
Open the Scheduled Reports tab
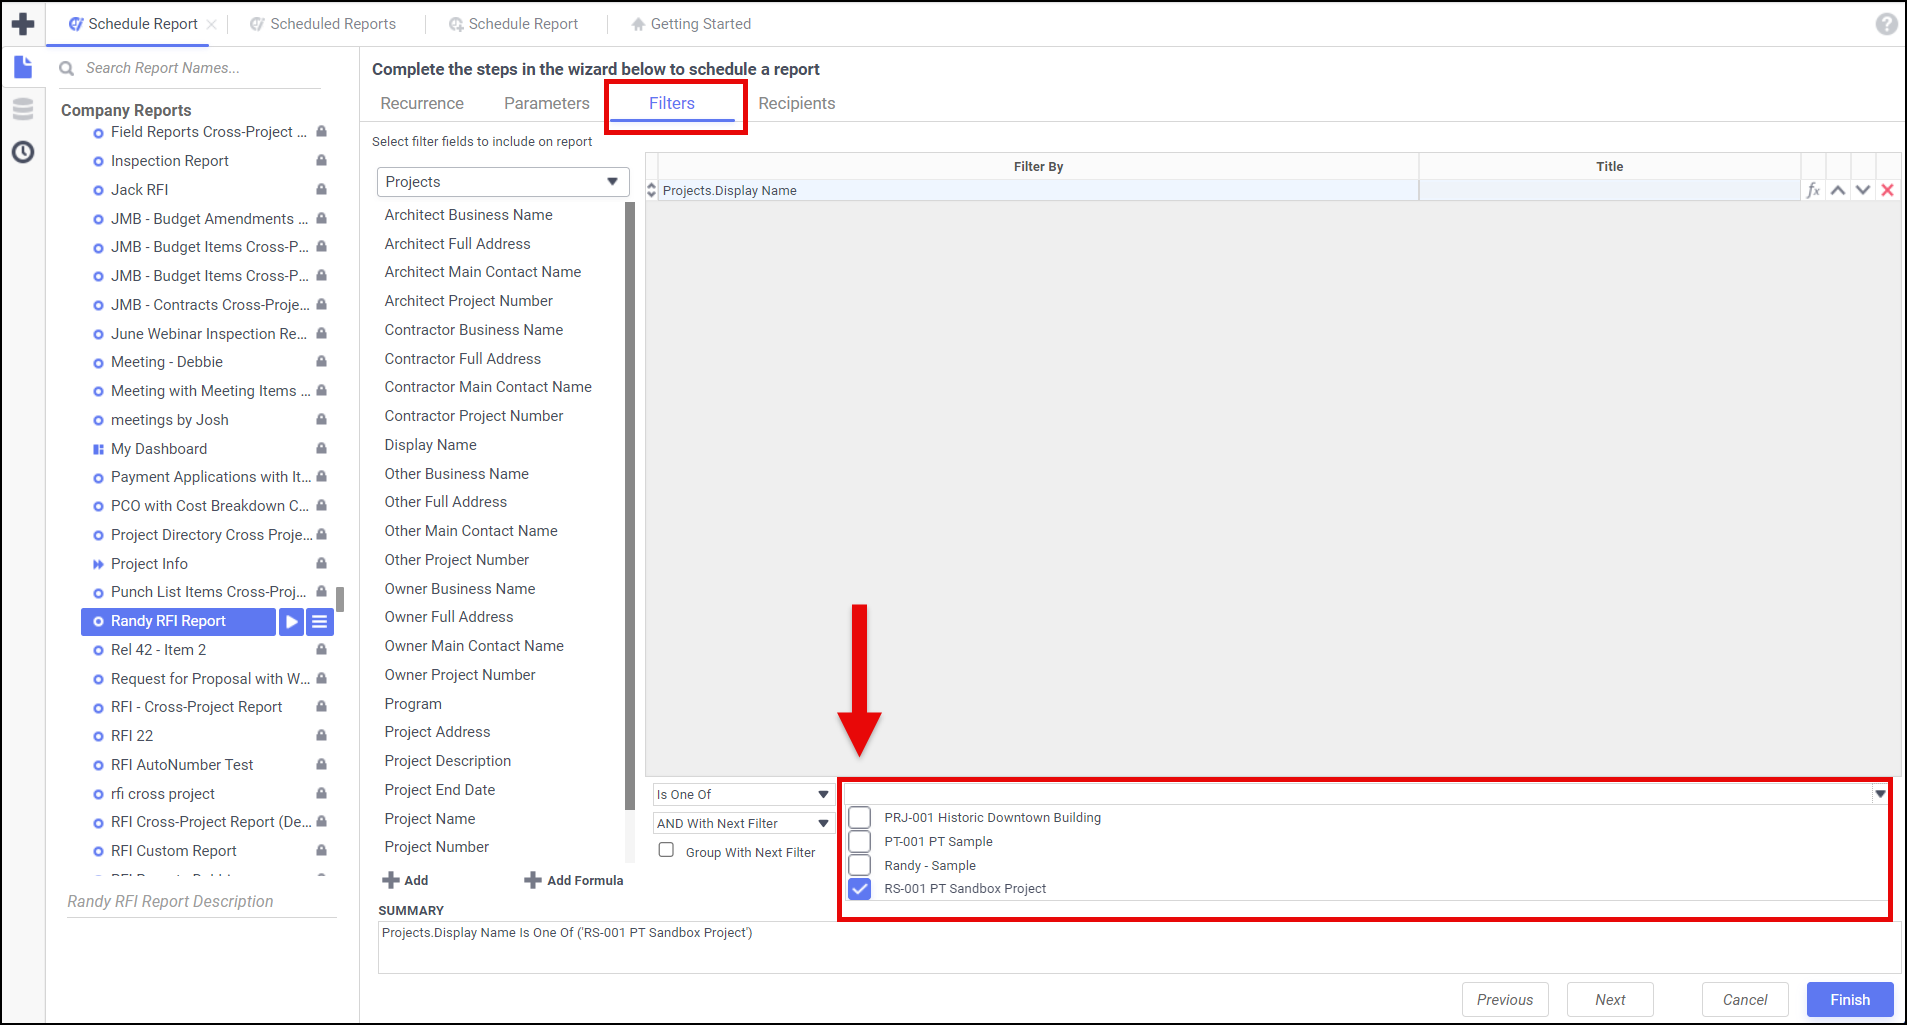coord(323,24)
